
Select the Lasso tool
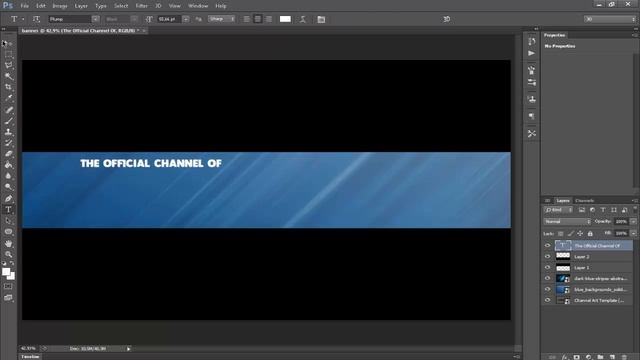(8, 65)
